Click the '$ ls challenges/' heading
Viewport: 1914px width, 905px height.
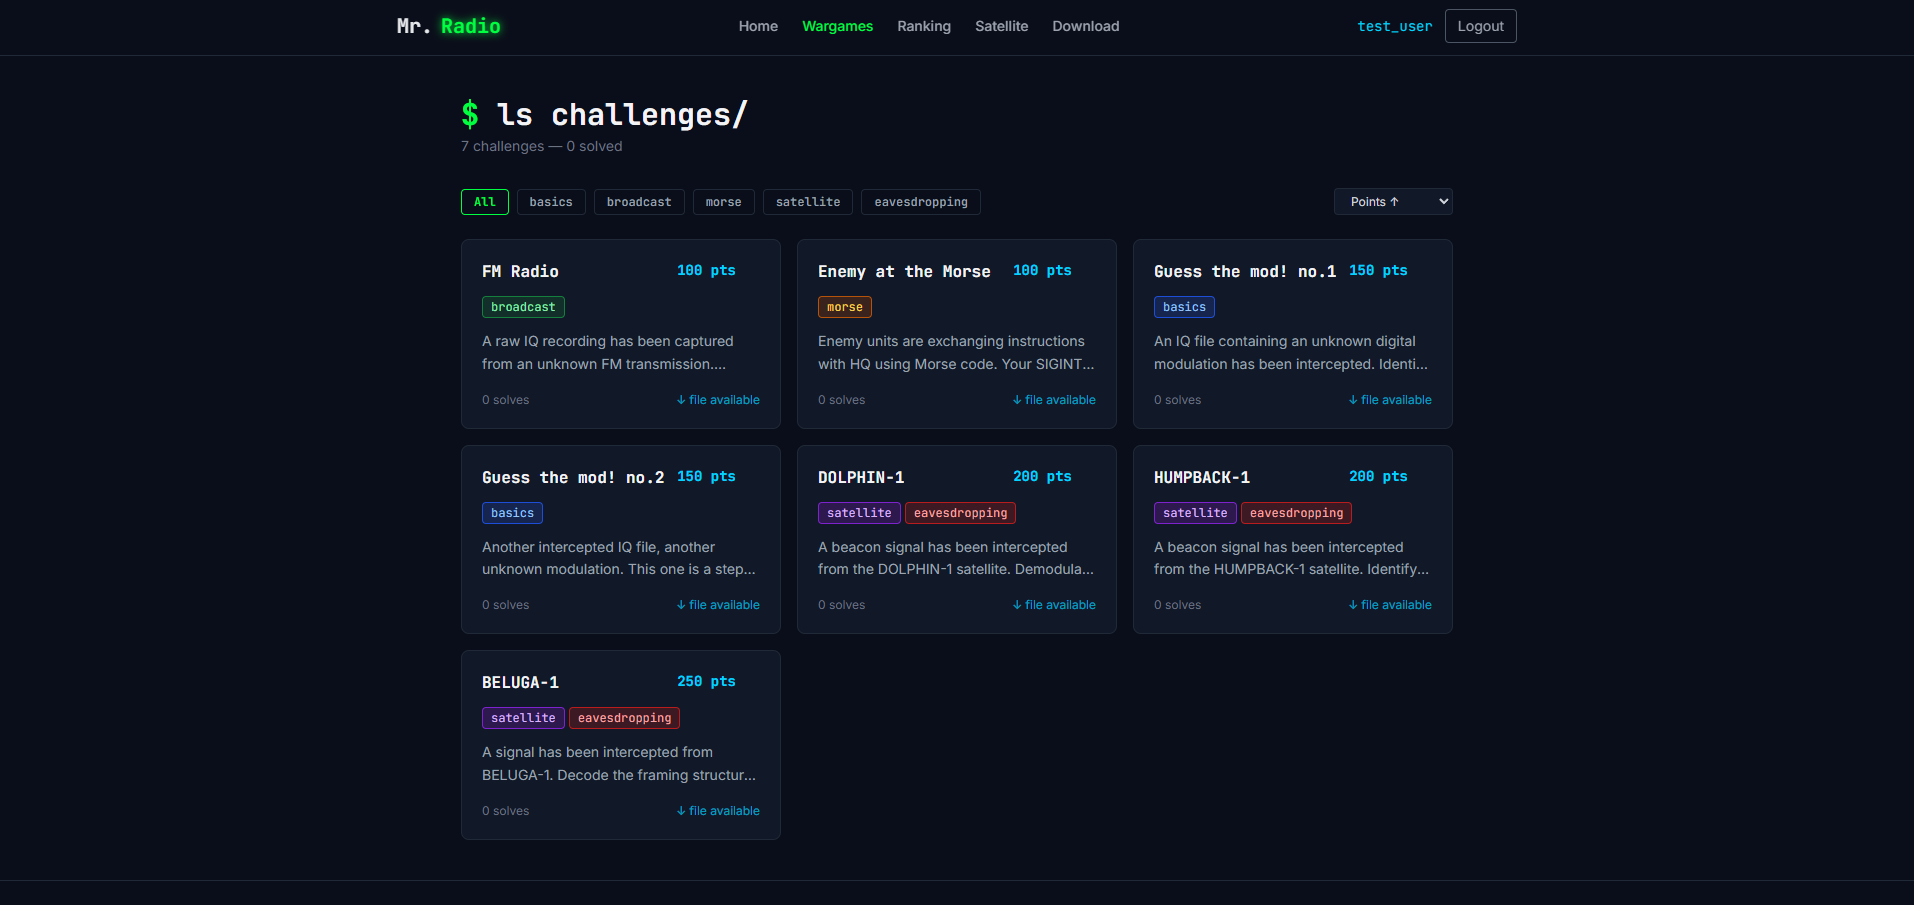(x=604, y=115)
